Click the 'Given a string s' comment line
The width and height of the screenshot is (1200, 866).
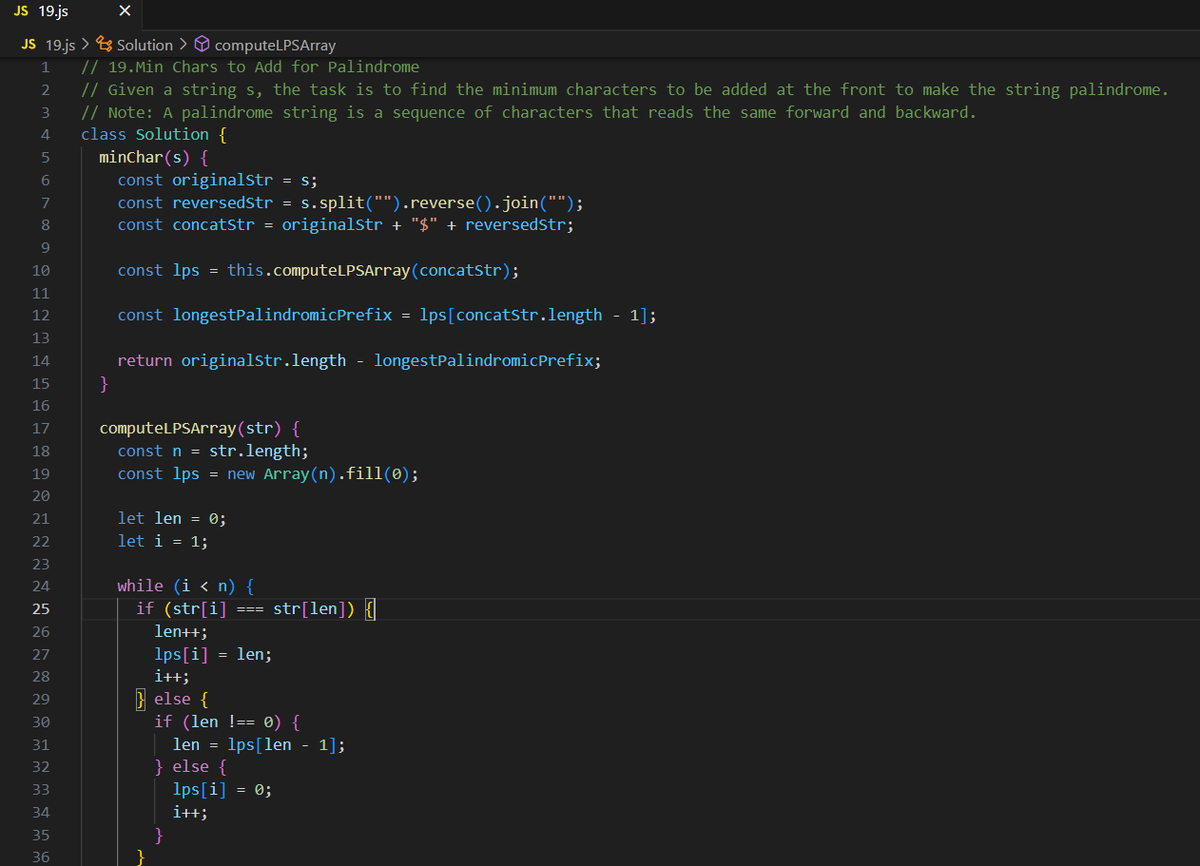click(x=625, y=89)
